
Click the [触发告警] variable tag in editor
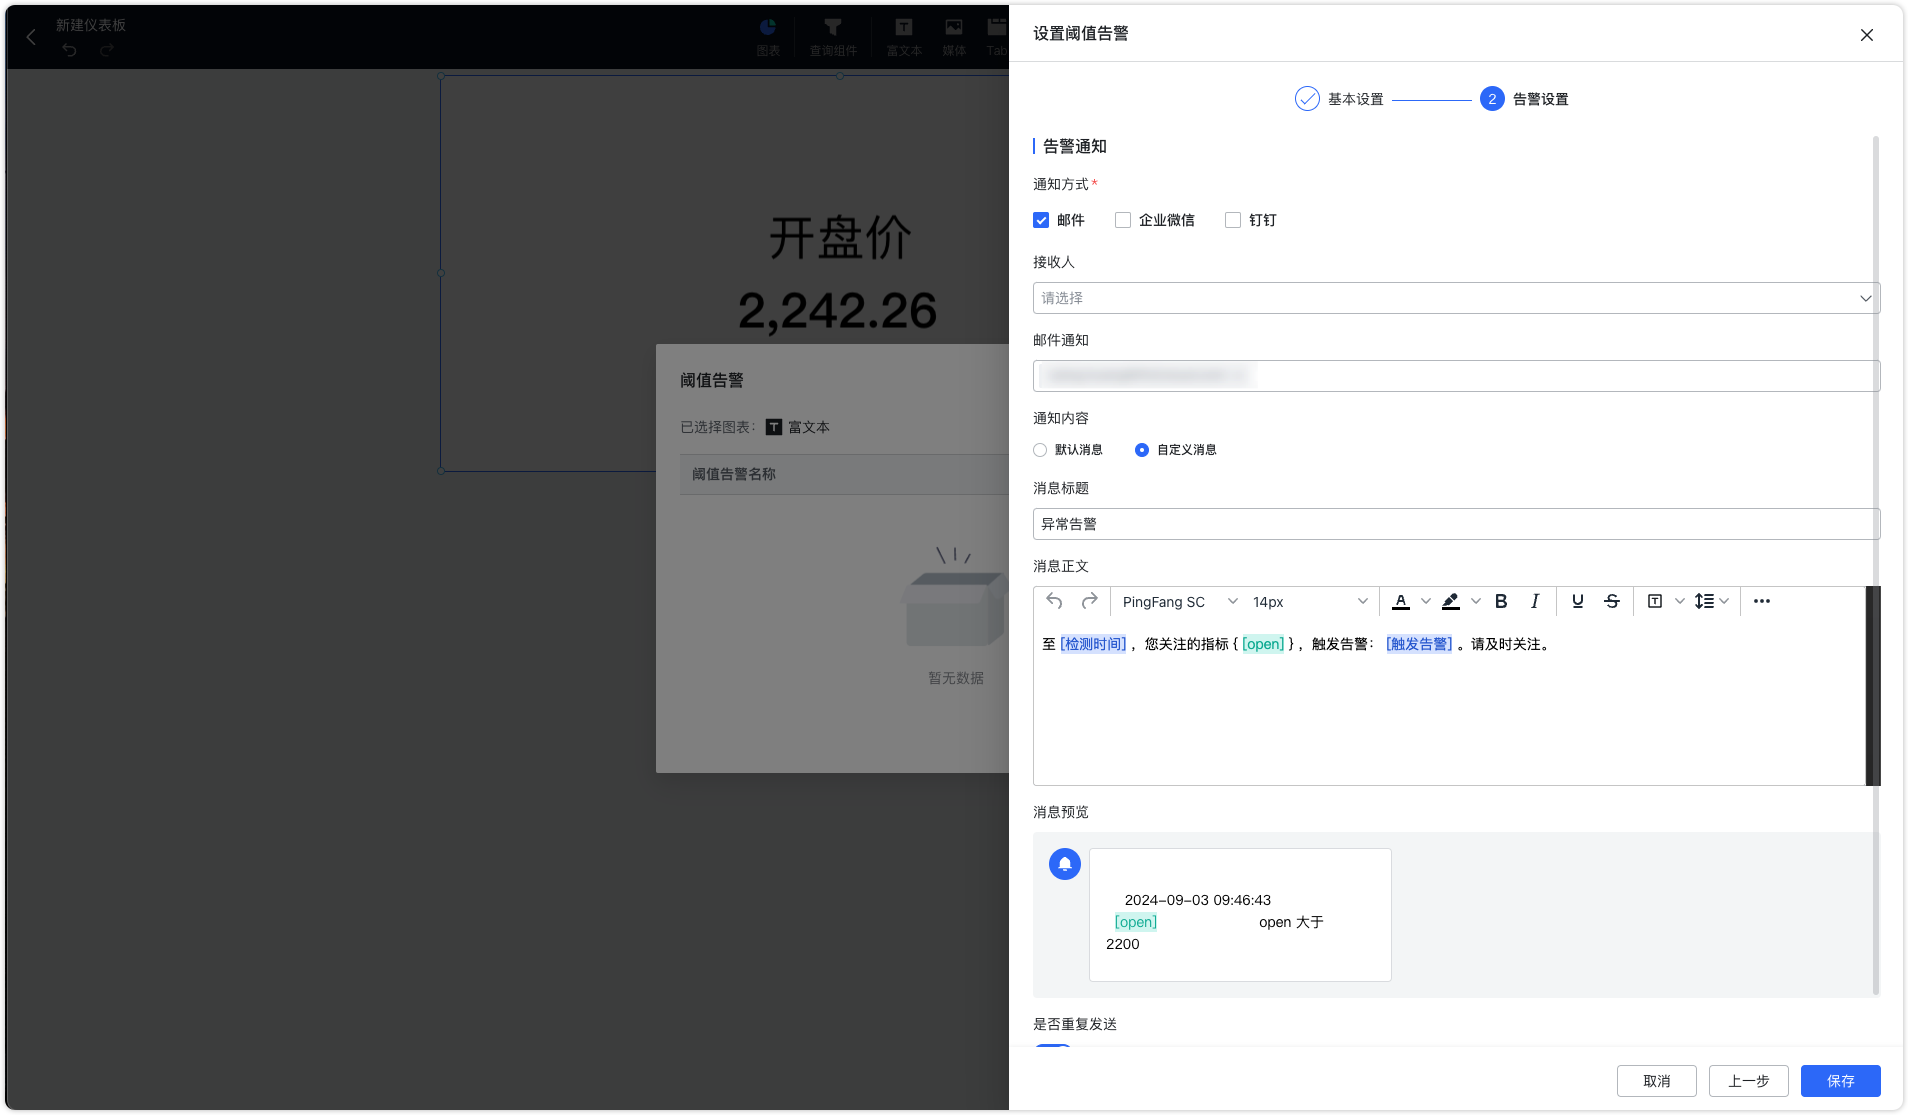click(x=1419, y=644)
